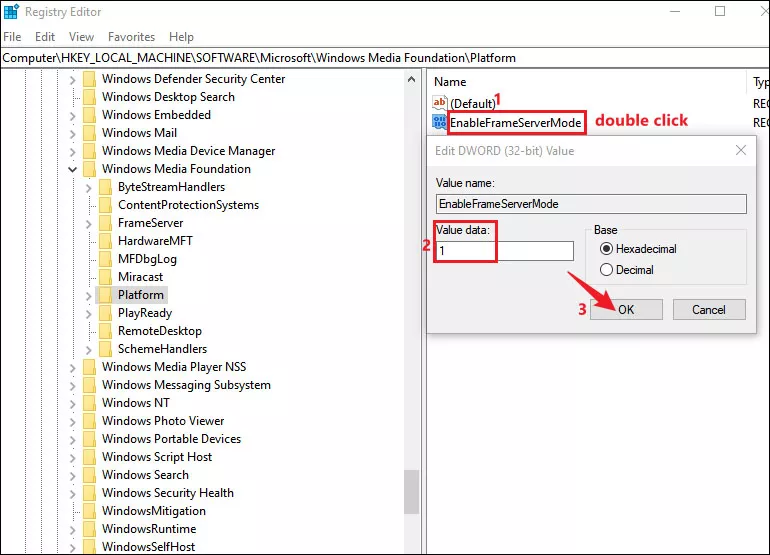Viewport: 770px width, 555px height.
Task: Click the ByteStreamHandlers folder icon
Action: [105, 187]
